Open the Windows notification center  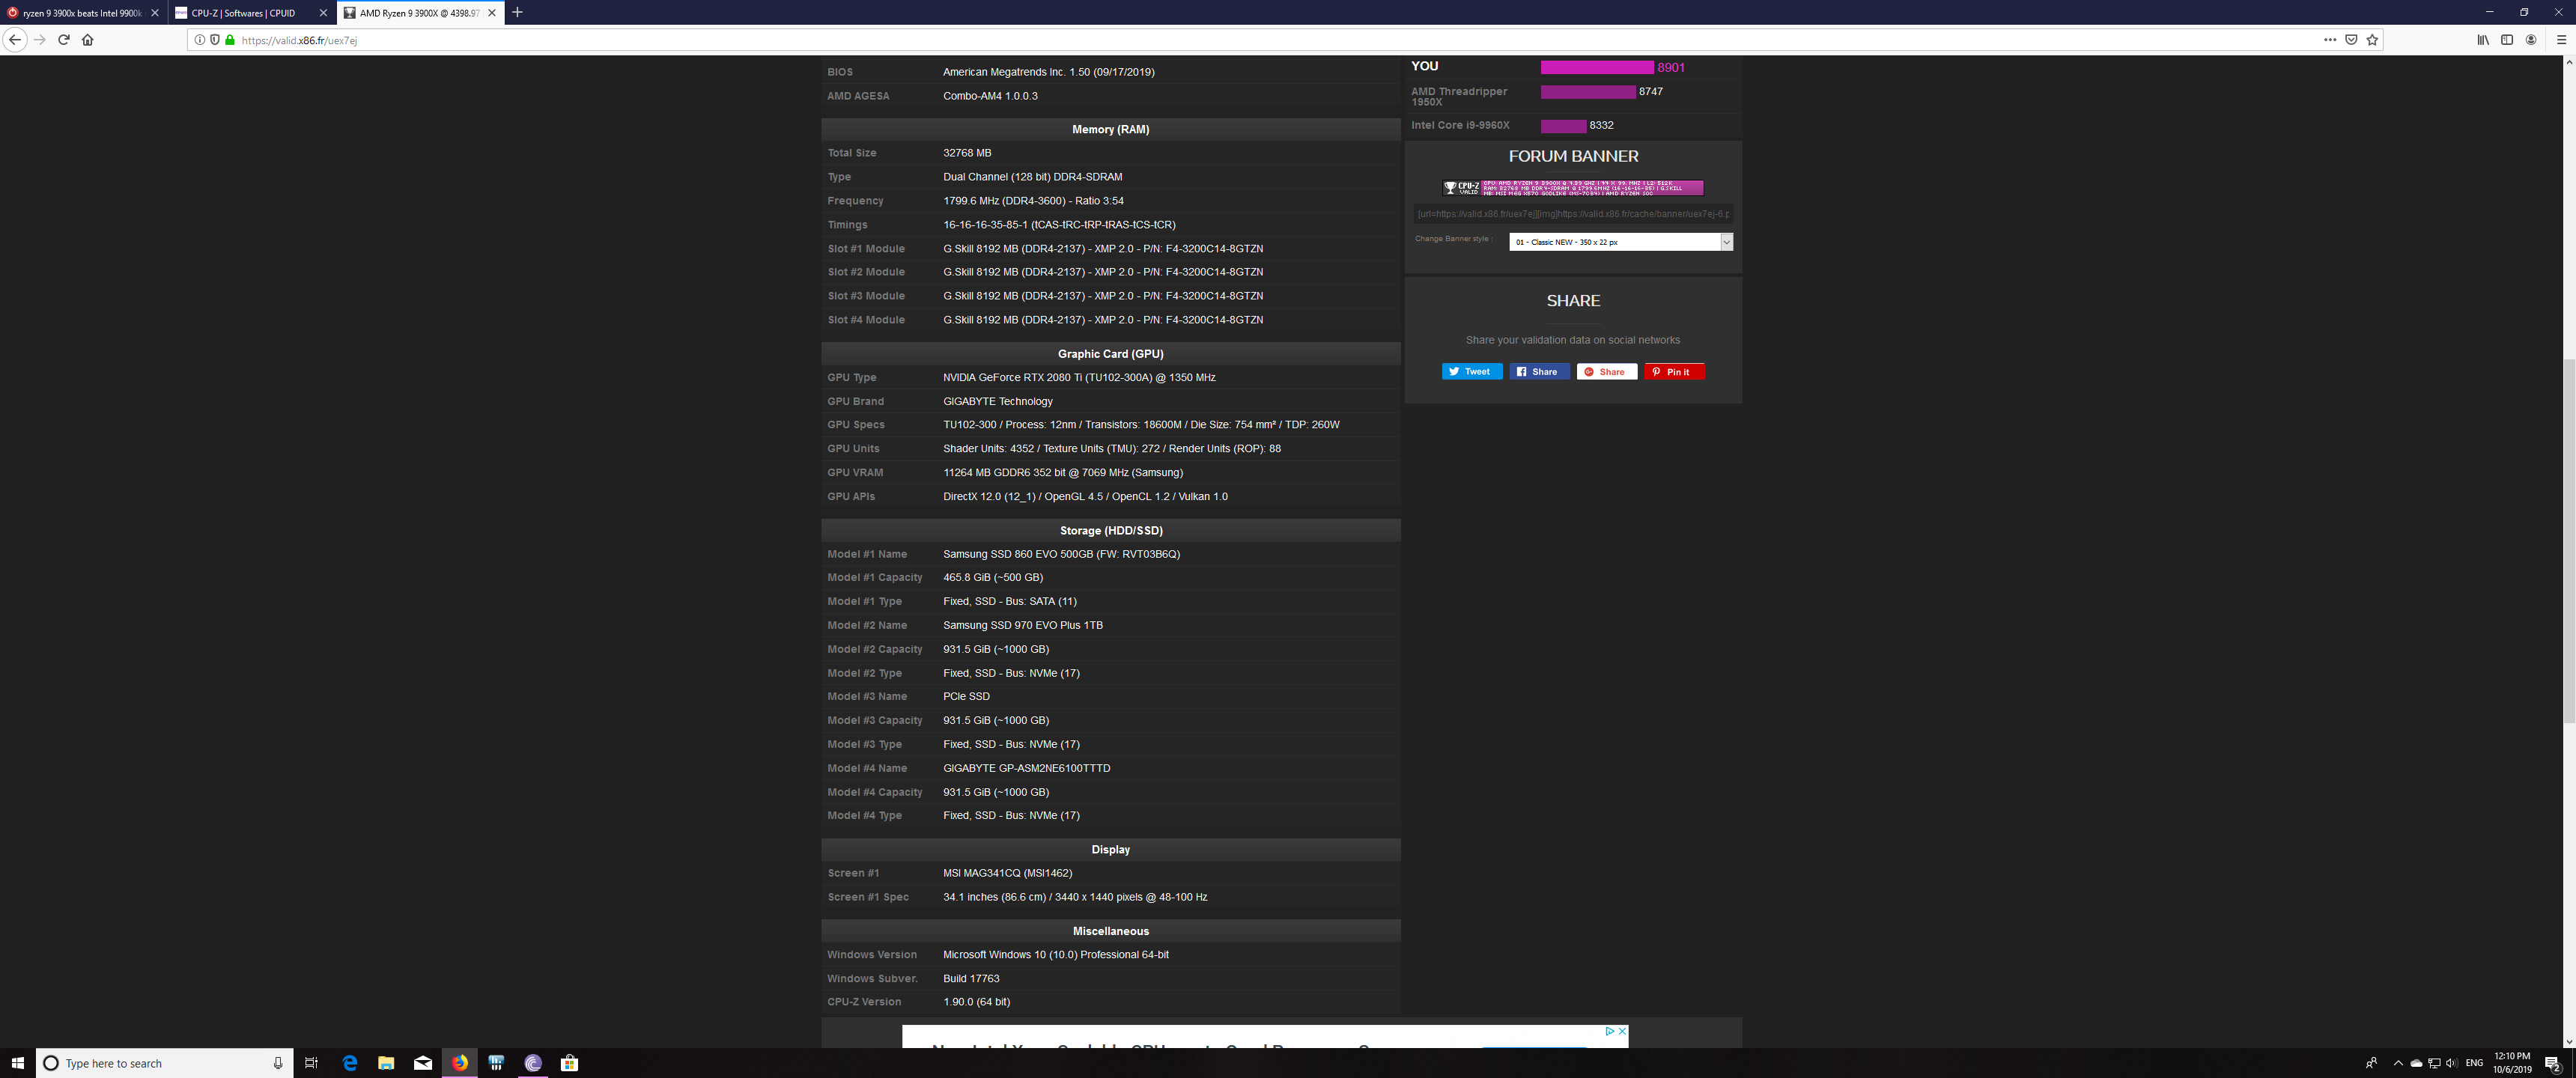tap(2552, 1063)
